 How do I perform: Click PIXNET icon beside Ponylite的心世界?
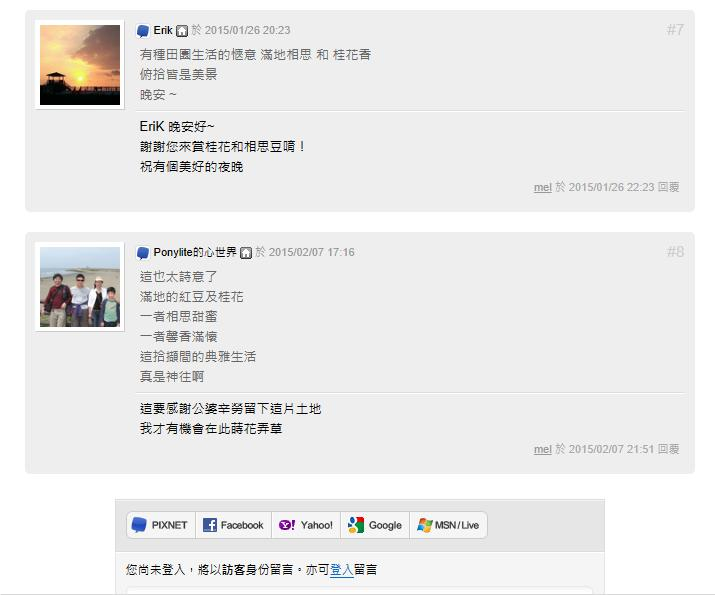tap(143, 253)
